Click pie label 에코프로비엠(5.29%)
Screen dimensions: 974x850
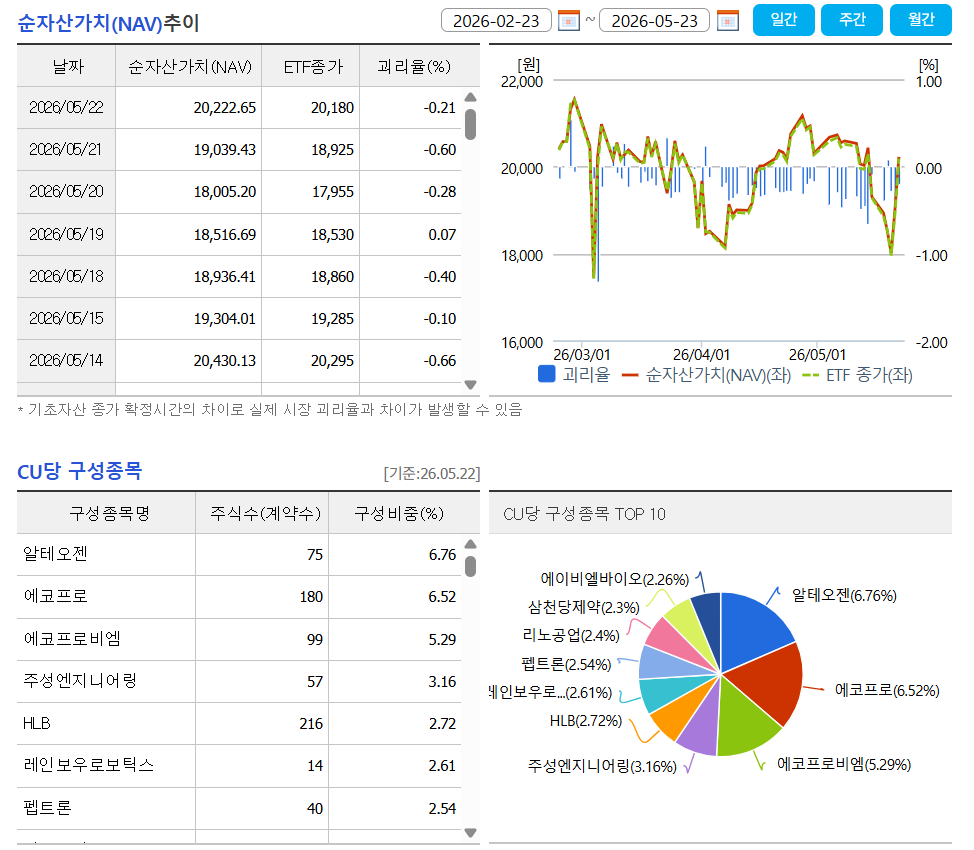tap(844, 764)
